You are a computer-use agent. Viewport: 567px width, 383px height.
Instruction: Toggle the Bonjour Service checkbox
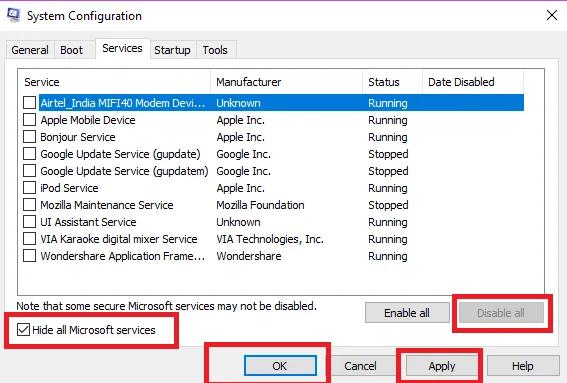(x=29, y=137)
